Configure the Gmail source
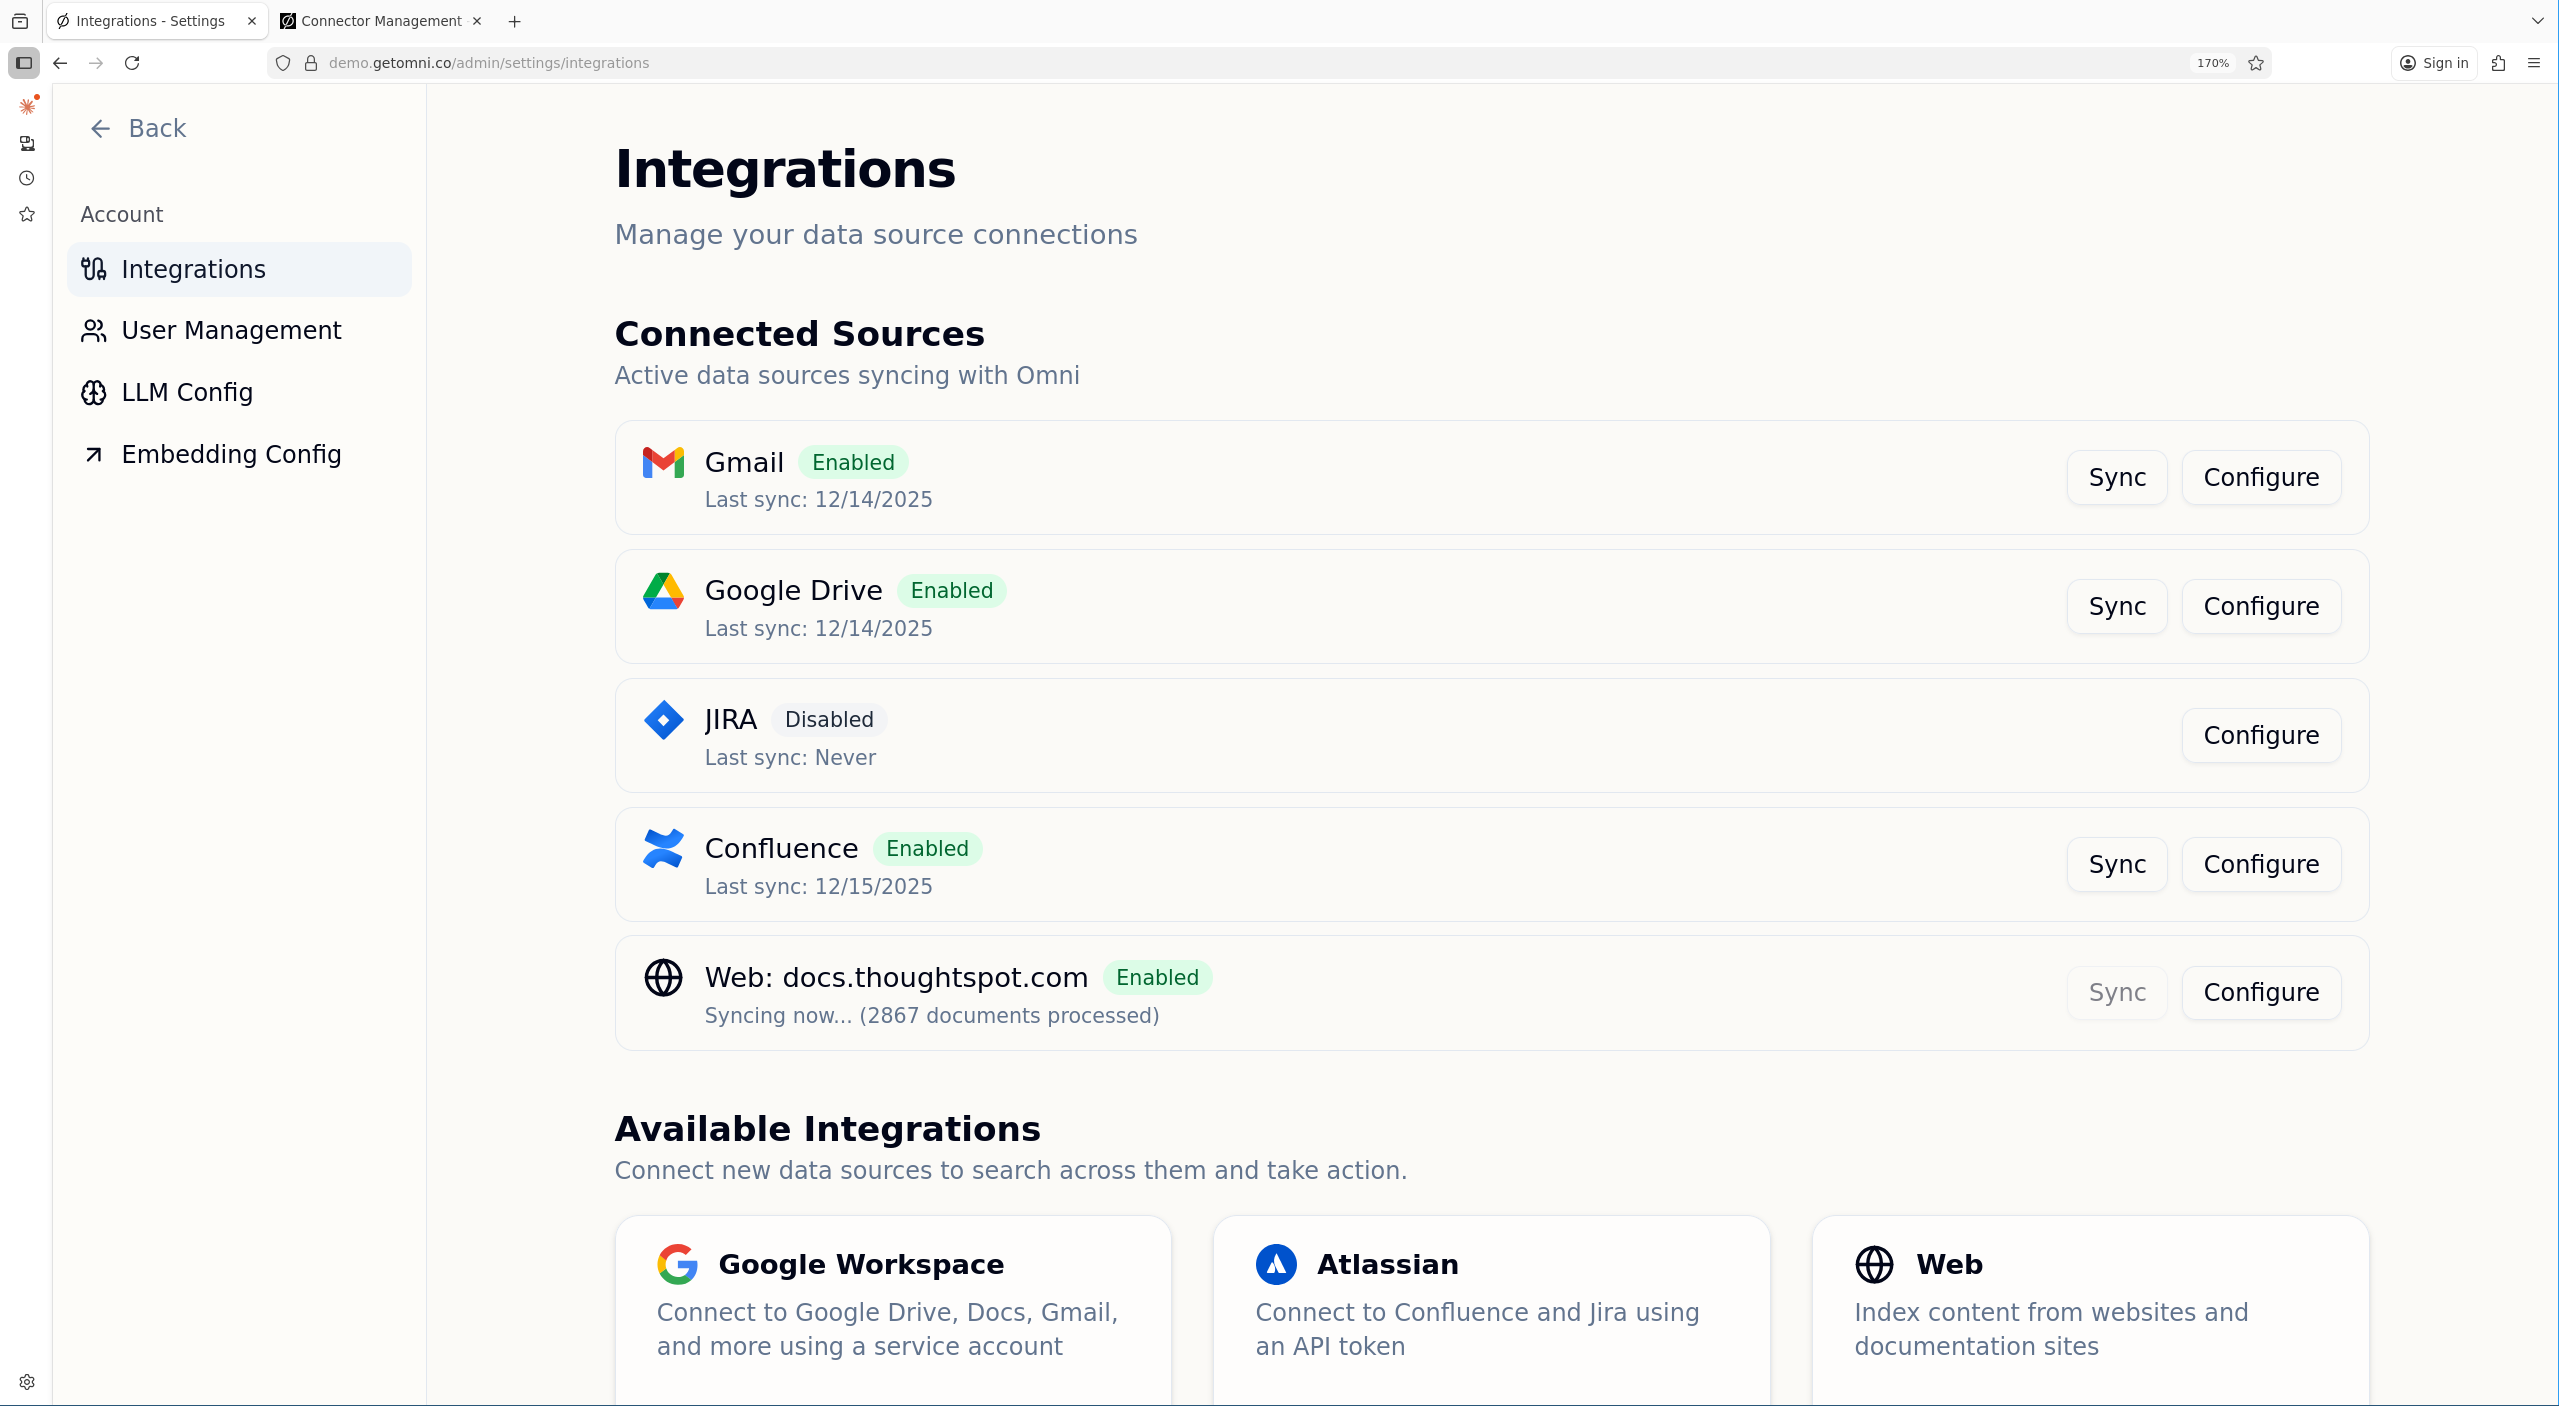This screenshot has height=1406, width=2559. pos(2261,478)
